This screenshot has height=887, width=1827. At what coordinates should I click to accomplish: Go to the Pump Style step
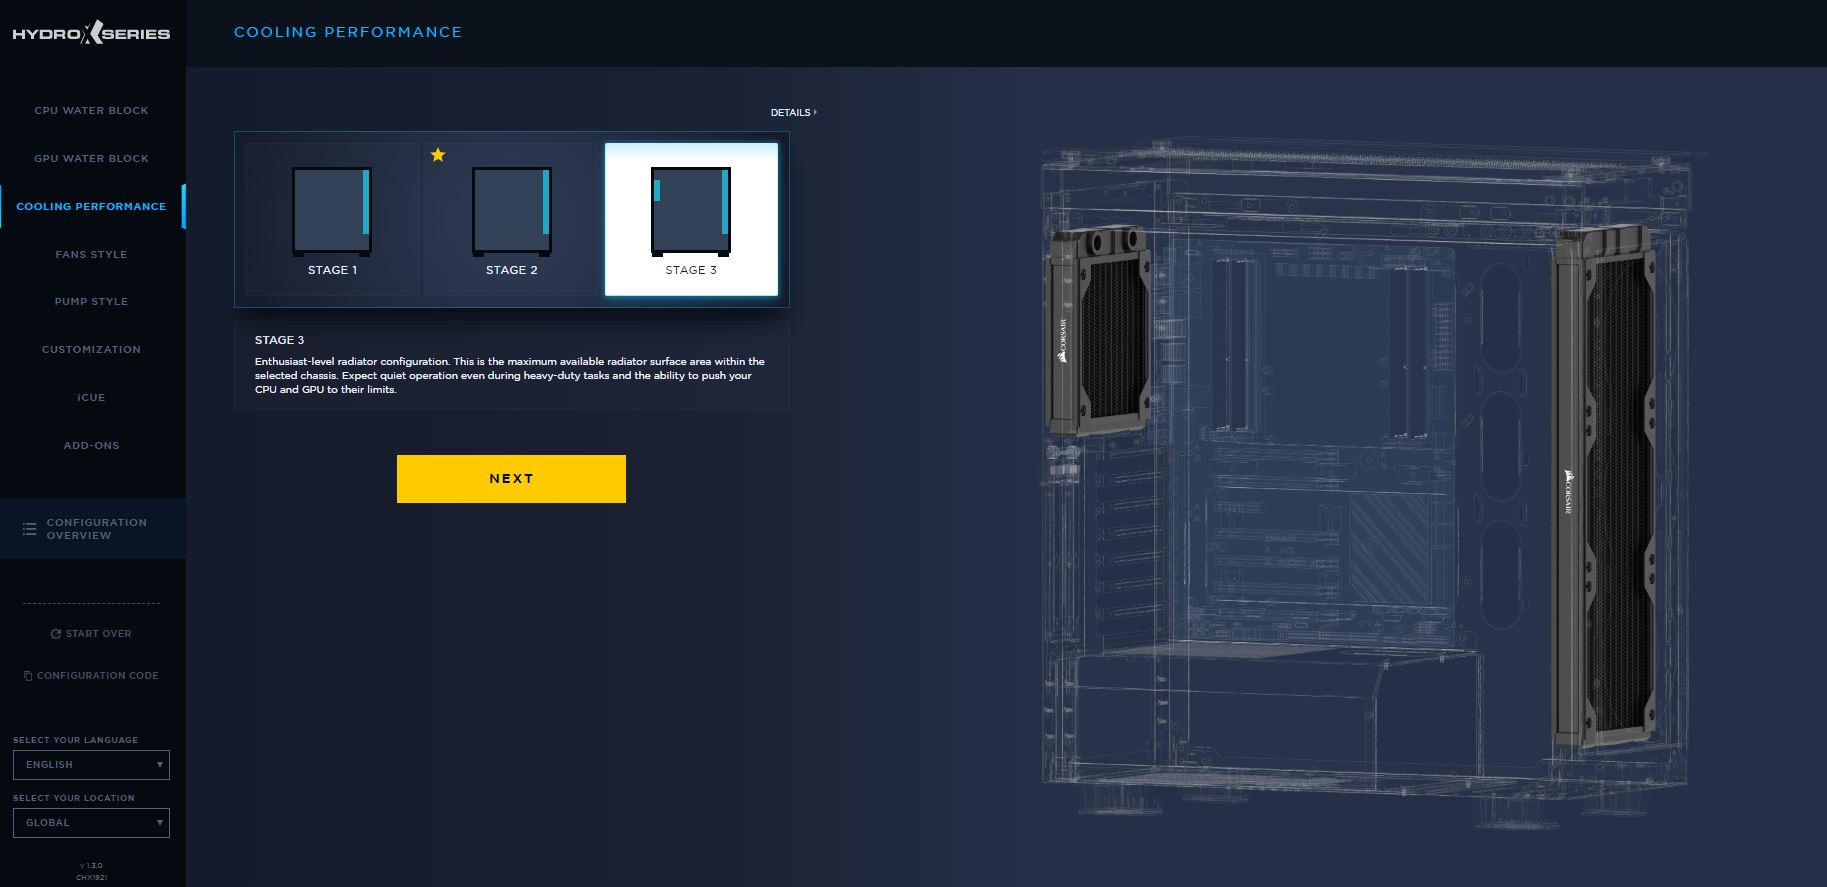pyautogui.click(x=91, y=301)
